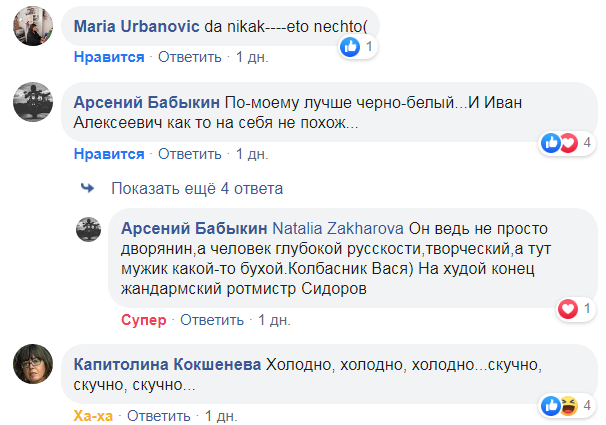Open Maria Urbanovic's profile picture
Screen dimensions: 606x425
32,27
